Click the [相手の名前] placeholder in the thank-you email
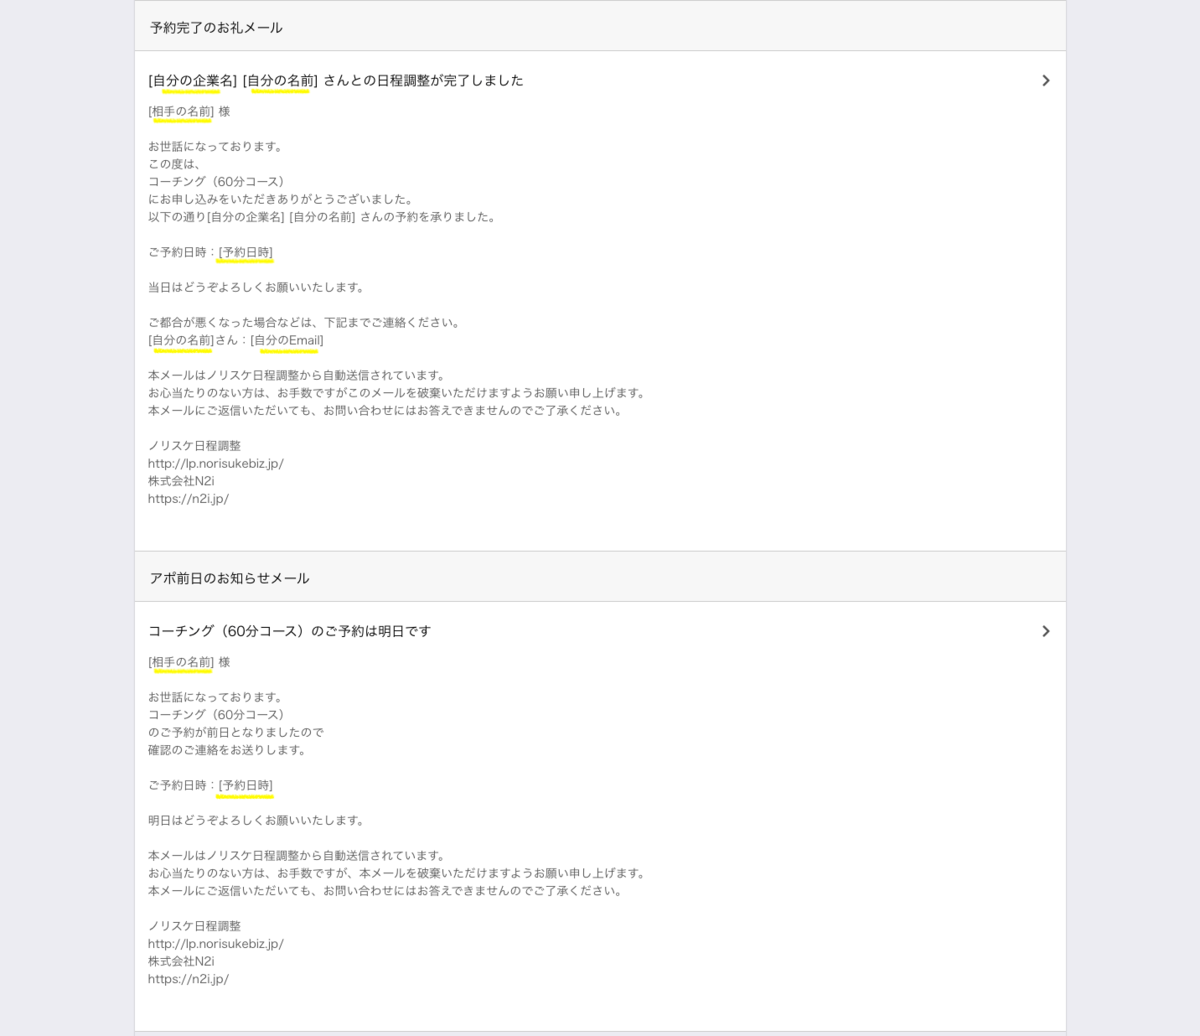Image resolution: width=1200 pixels, height=1036 pixels. [x=181, y=111]
